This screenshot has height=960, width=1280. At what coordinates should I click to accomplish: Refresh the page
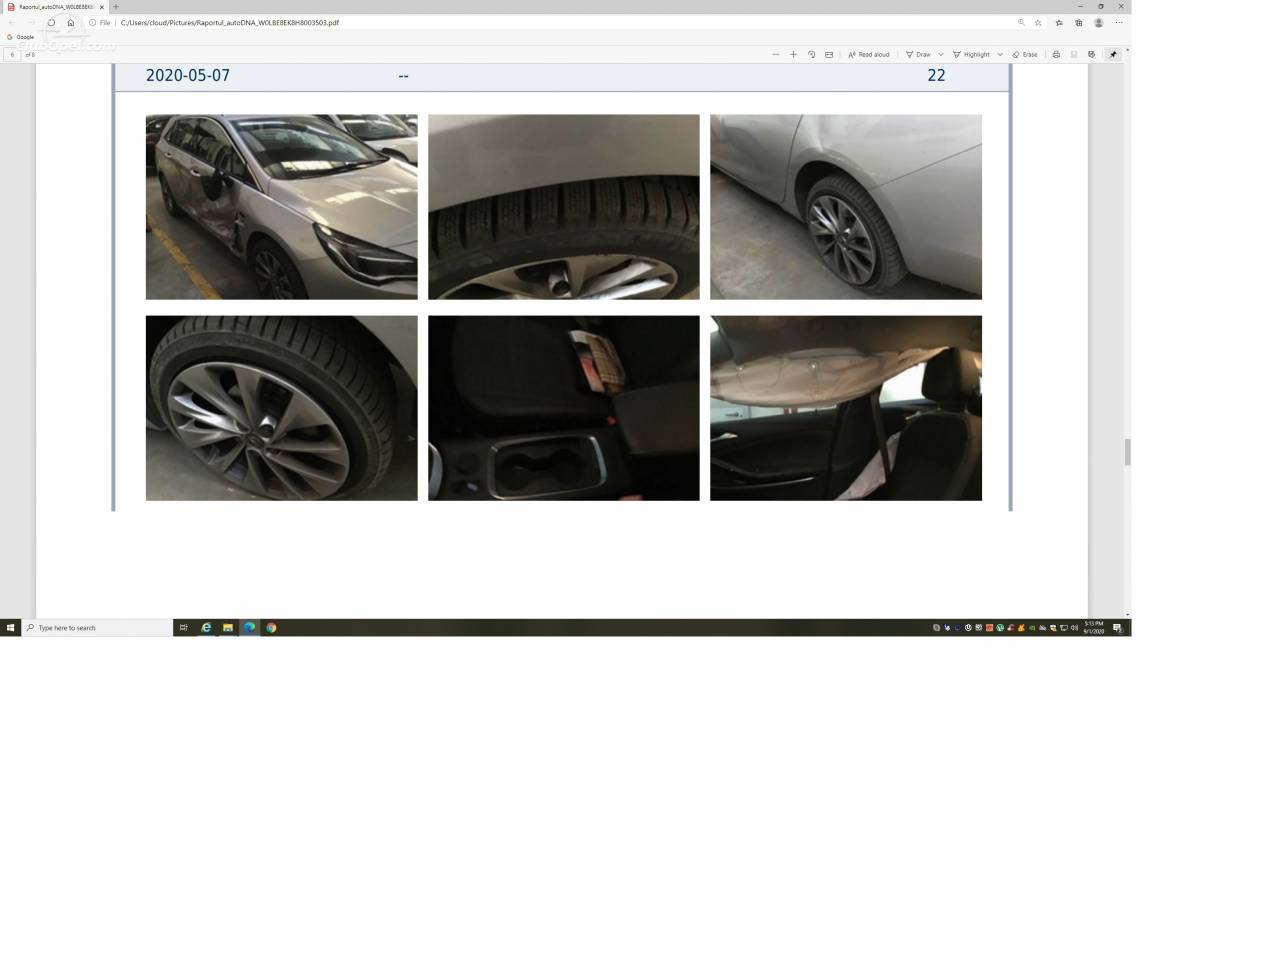click(x=51, y=22)
